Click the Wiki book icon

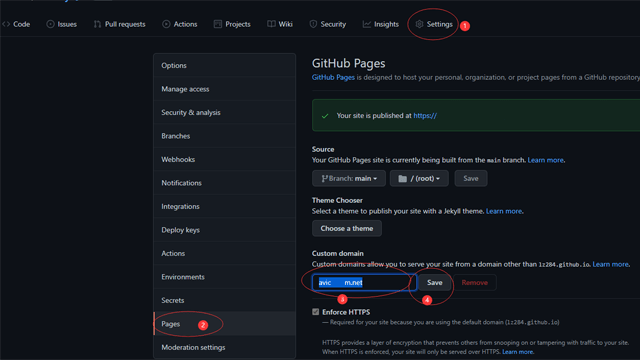pyautogui.click(x=271, y=24)
